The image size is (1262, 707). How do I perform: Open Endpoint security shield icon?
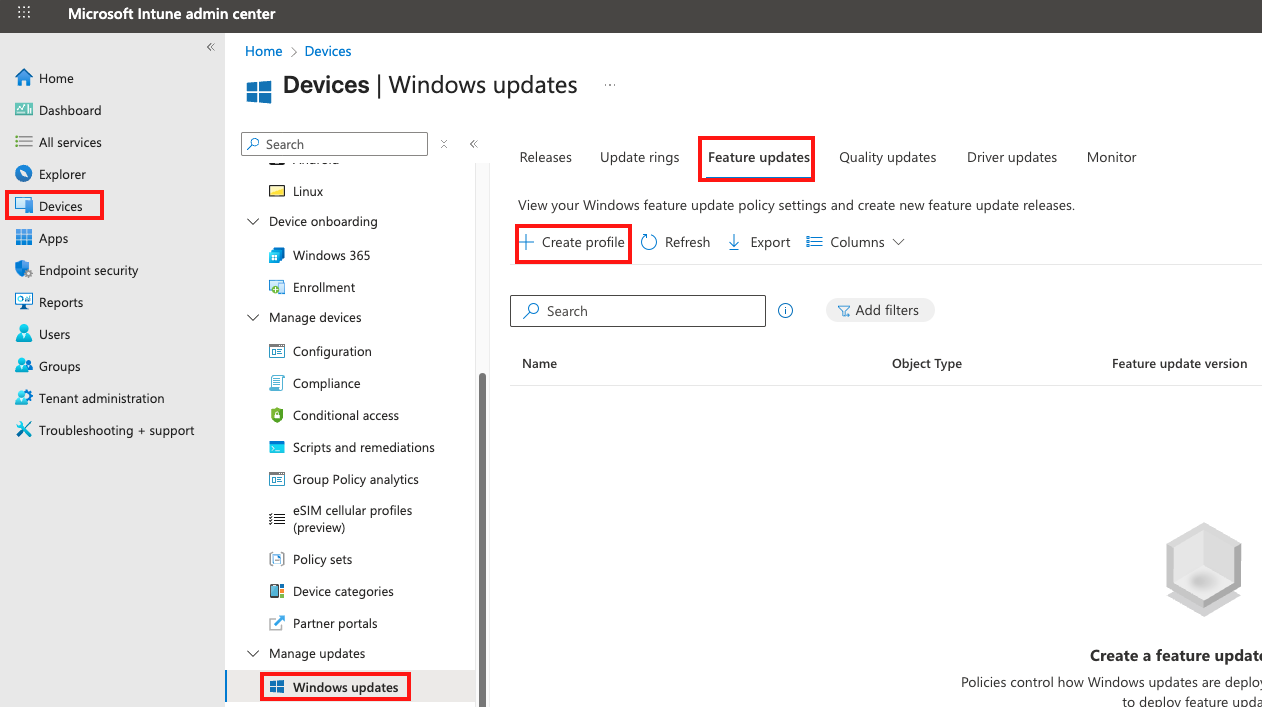24,270
